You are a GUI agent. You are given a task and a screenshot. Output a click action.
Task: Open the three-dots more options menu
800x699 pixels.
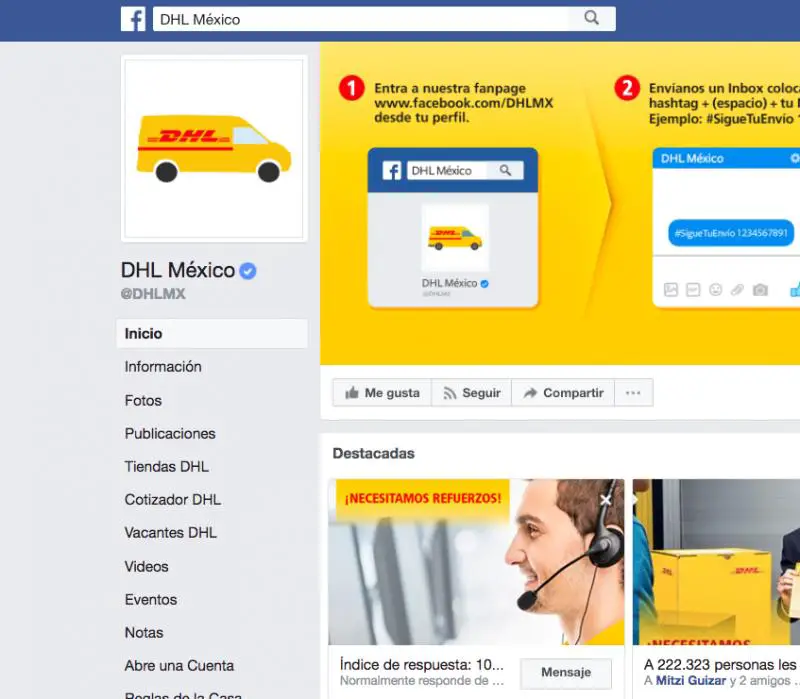click(x=634, y=393)
